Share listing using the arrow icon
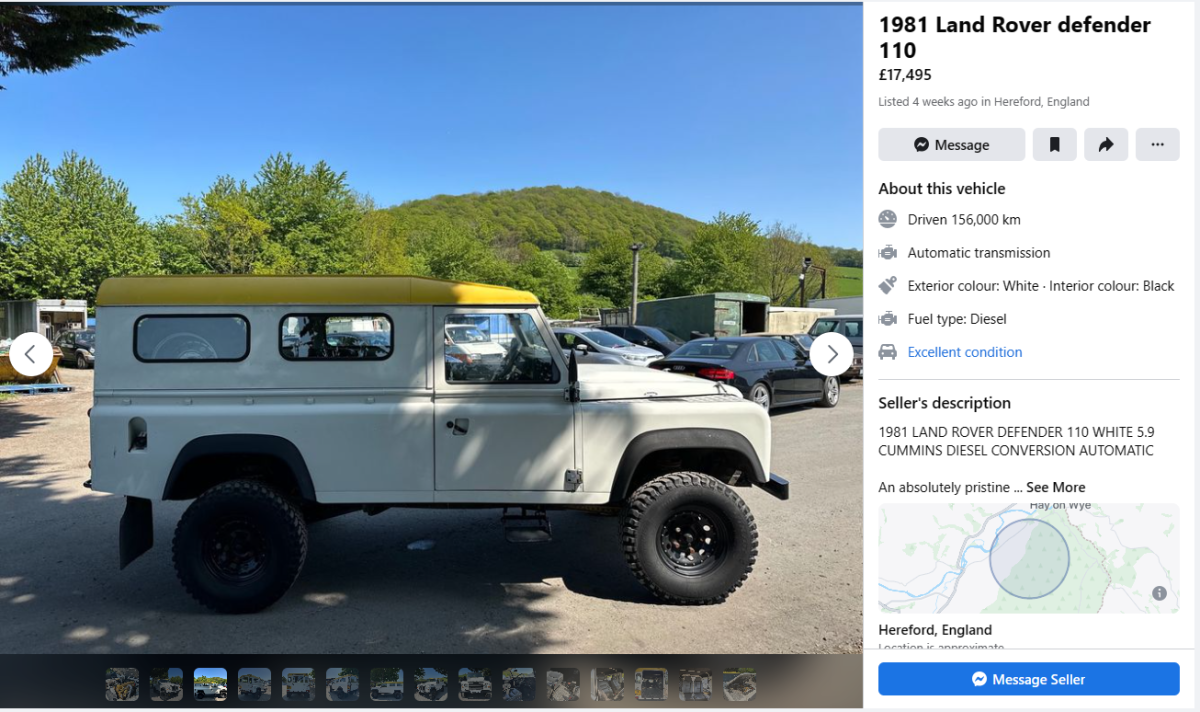This screenshot has height=712, width=1200. point(1106,145)
